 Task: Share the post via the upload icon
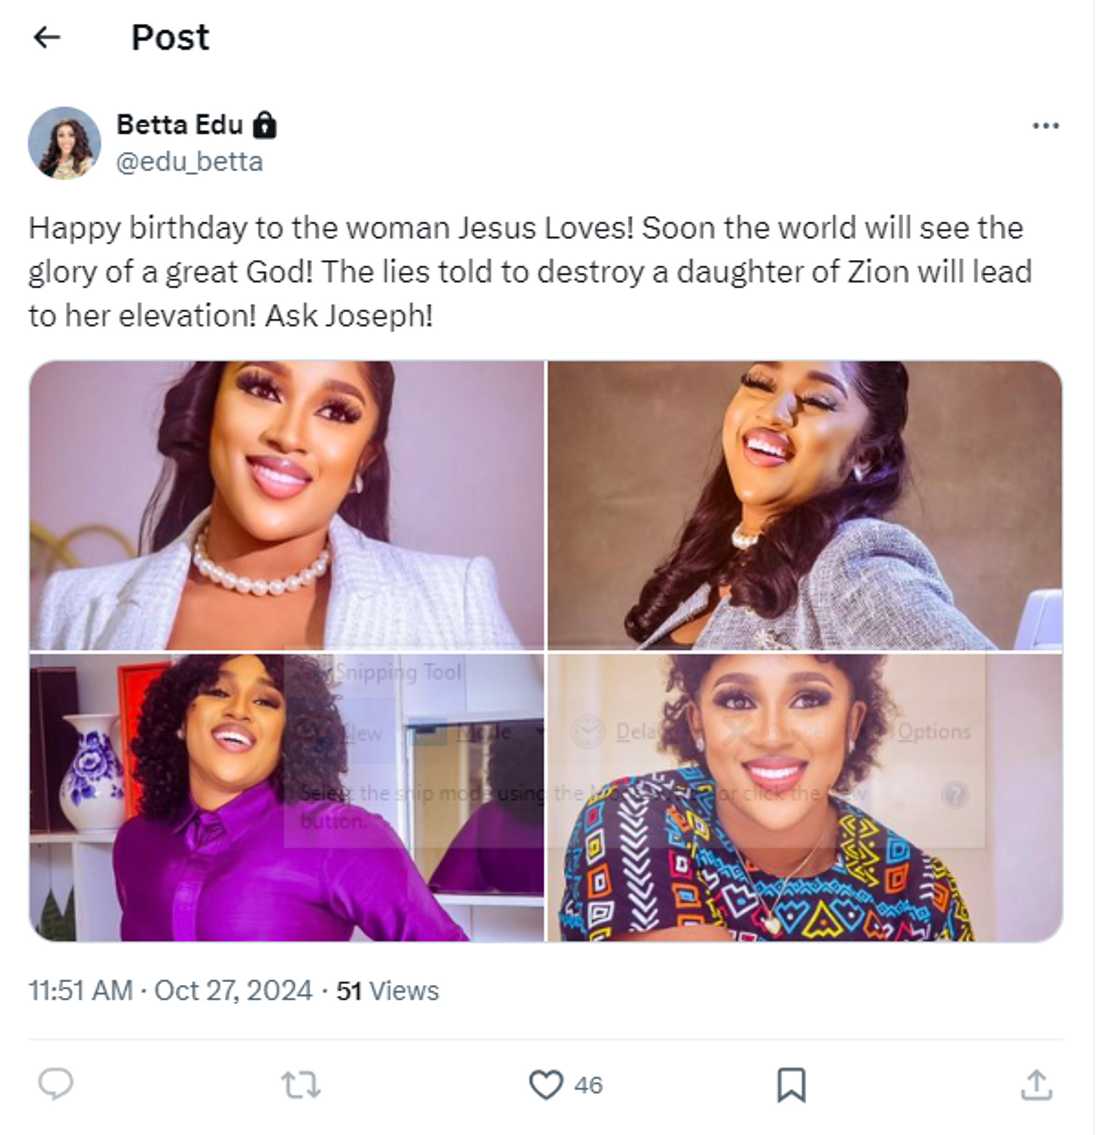(x=1037, y=1084)
